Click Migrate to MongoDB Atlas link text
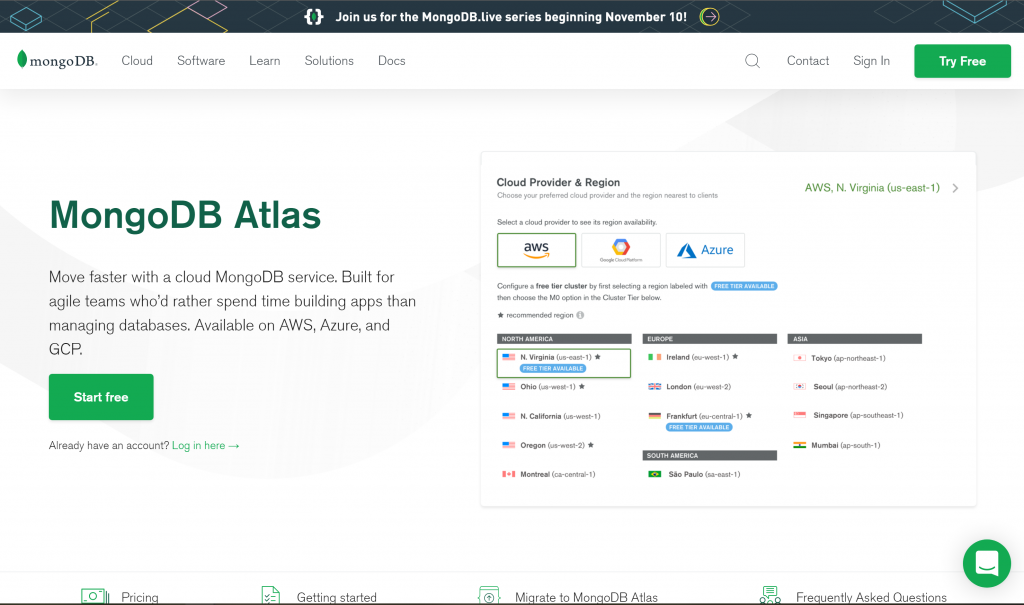This screenshot has width=1024, height=605. click(x=586, y=597)
